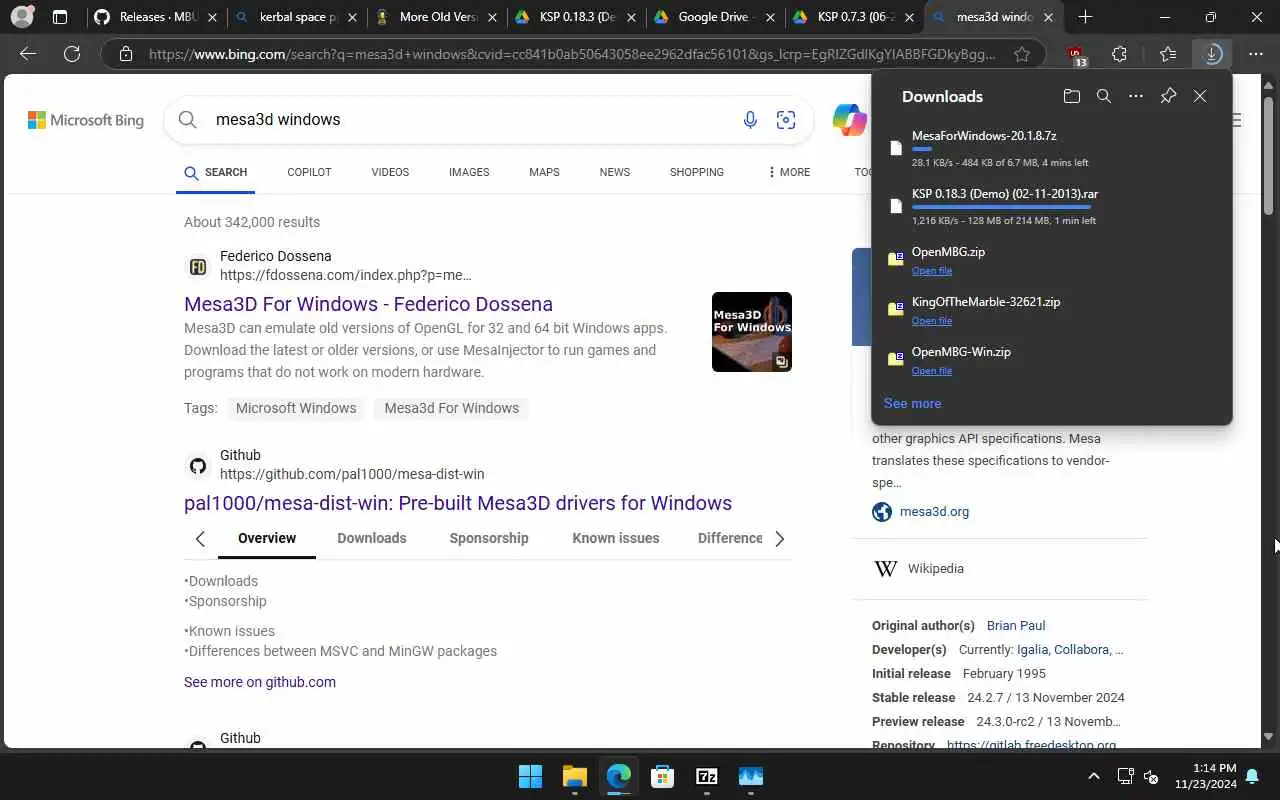Viewport: 1280px width, 800px height.
Task: Open the browser Extensions icon
Action: pyautogui.click(x=1119, y=54)
